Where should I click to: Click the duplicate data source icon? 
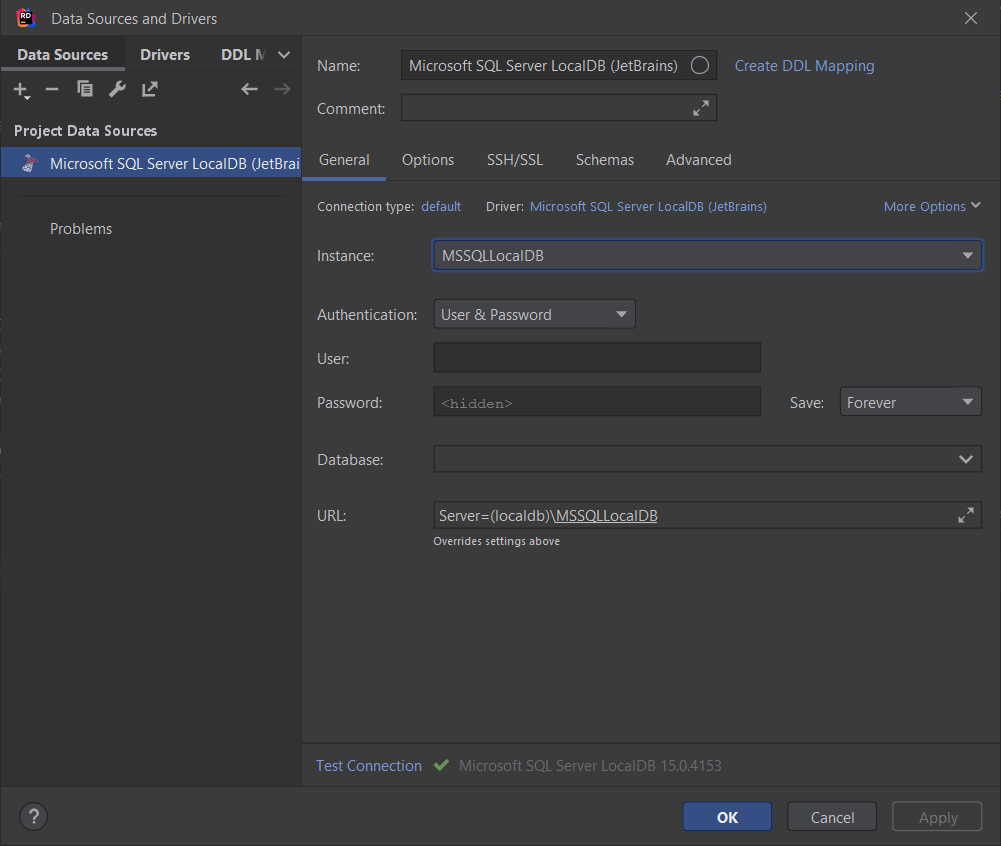click(85, 90)
